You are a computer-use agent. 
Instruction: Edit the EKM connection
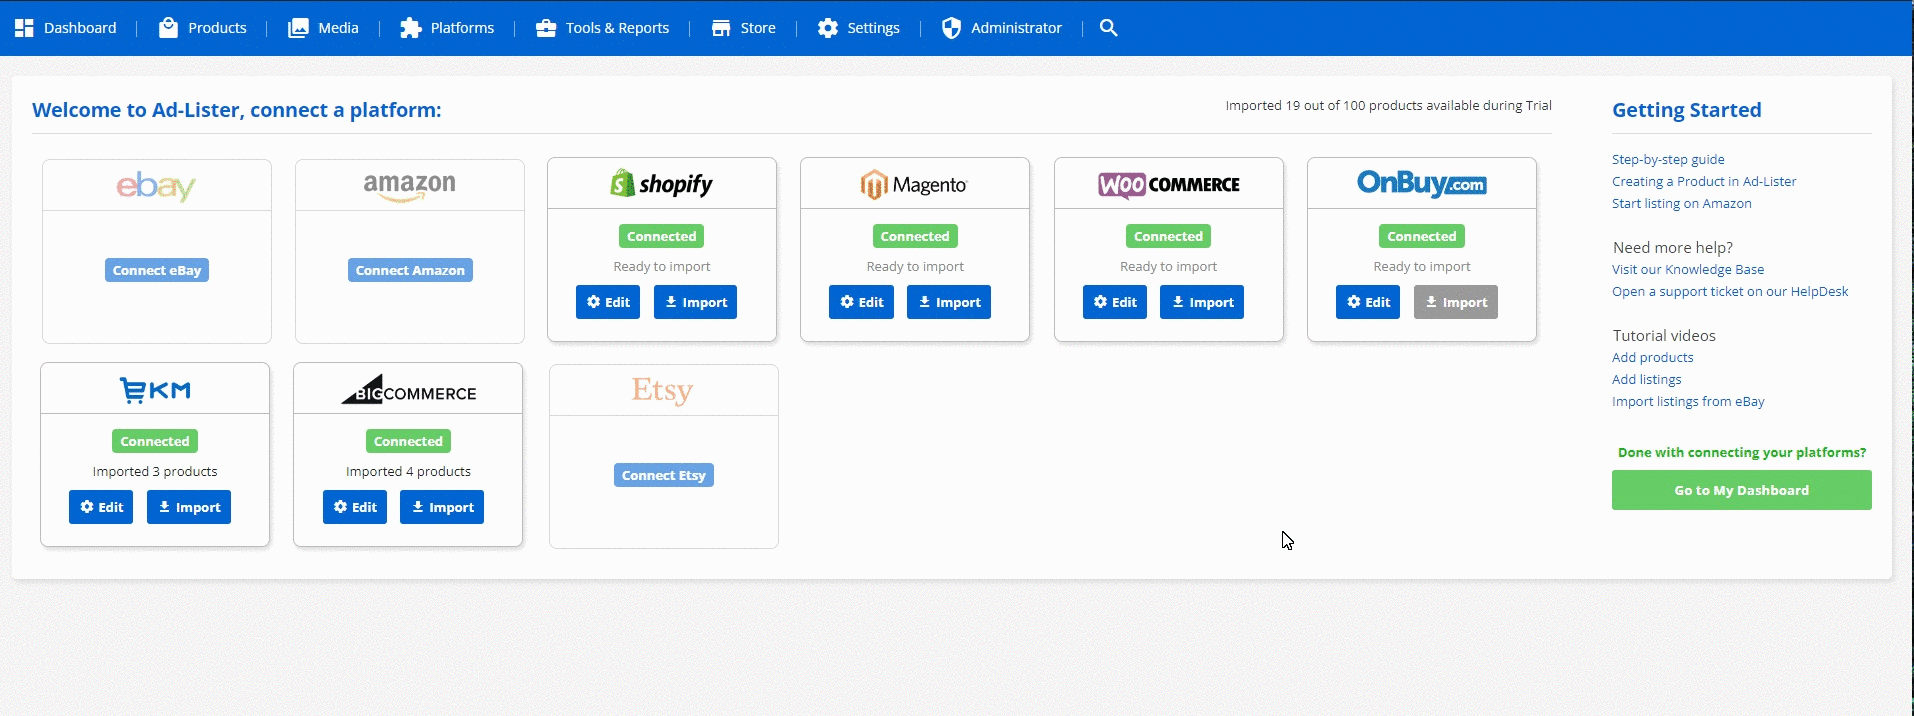[x=101, y=507]
